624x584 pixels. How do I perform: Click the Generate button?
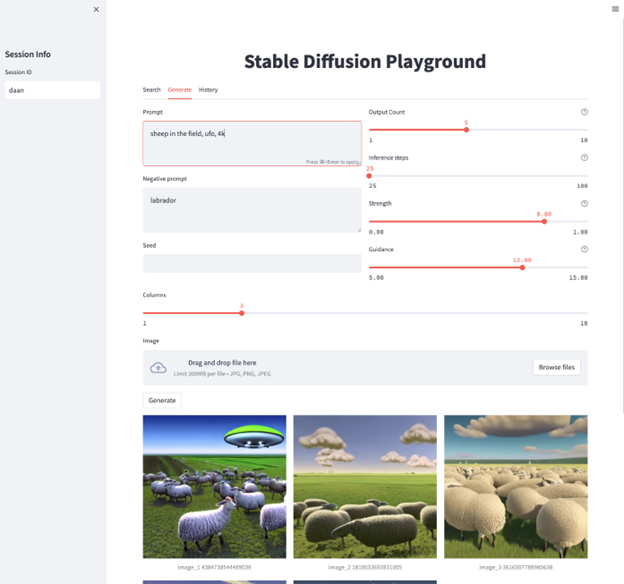click(x=162, y=400)
